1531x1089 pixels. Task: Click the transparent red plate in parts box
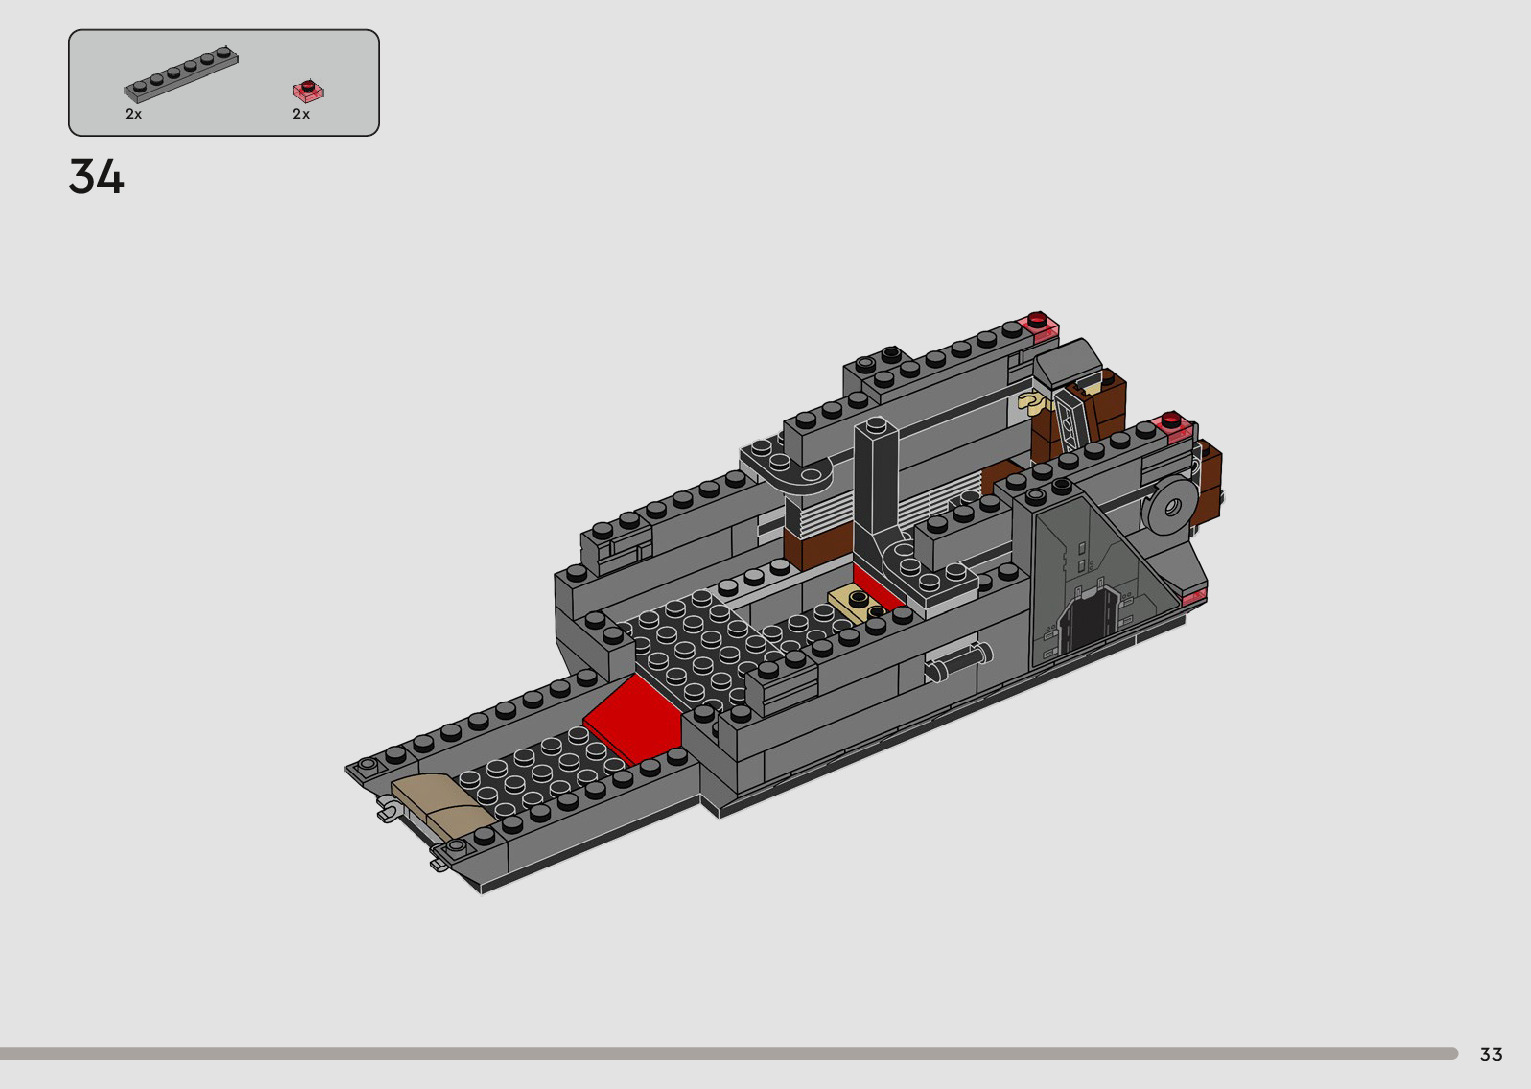[309, 91]
